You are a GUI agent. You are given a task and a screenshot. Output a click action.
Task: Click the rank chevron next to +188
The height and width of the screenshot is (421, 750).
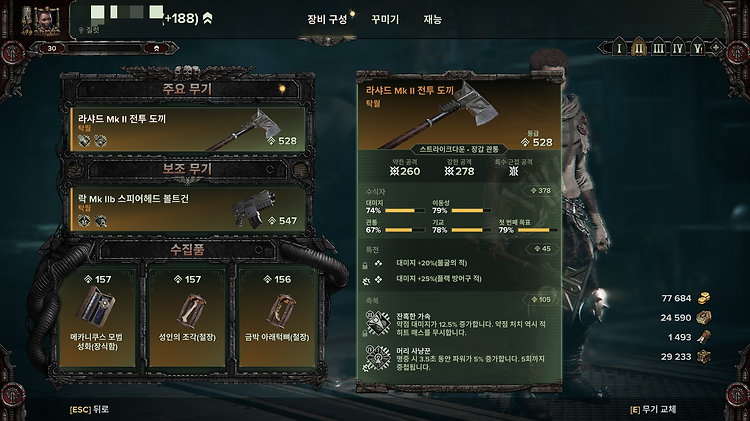[208, 18]
